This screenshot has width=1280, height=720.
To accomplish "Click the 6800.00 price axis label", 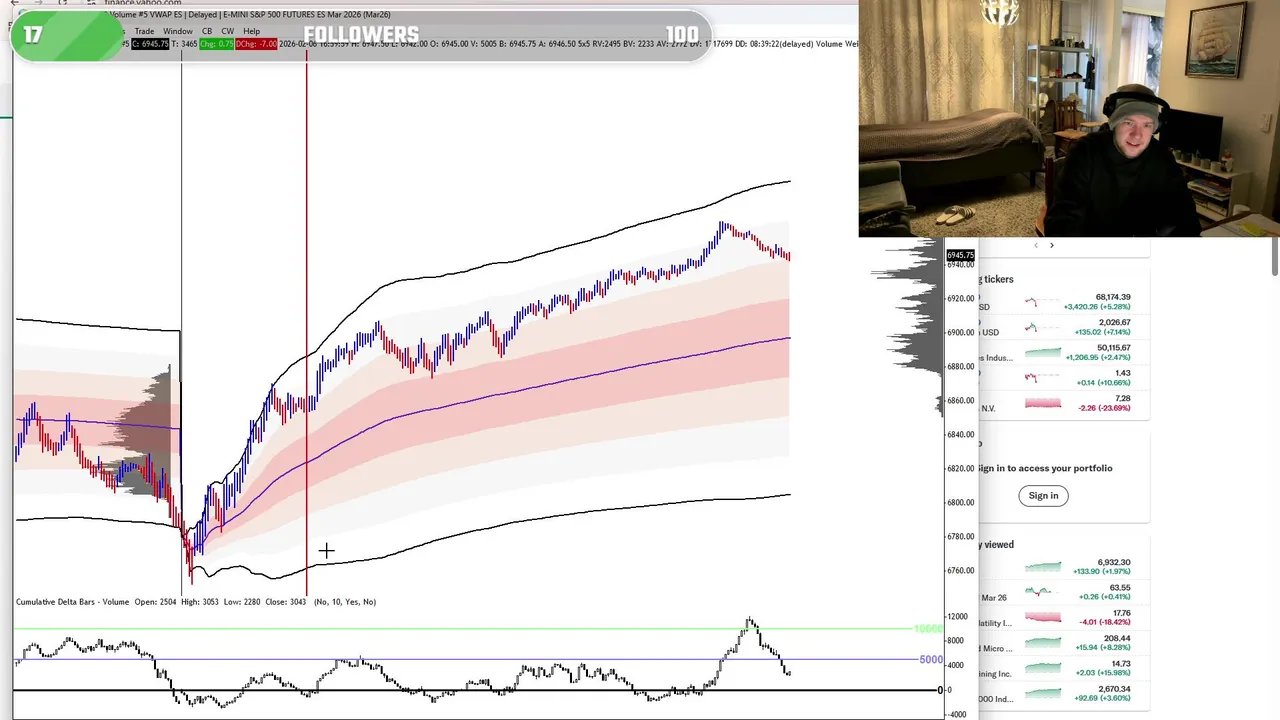I will coord(960,502).
